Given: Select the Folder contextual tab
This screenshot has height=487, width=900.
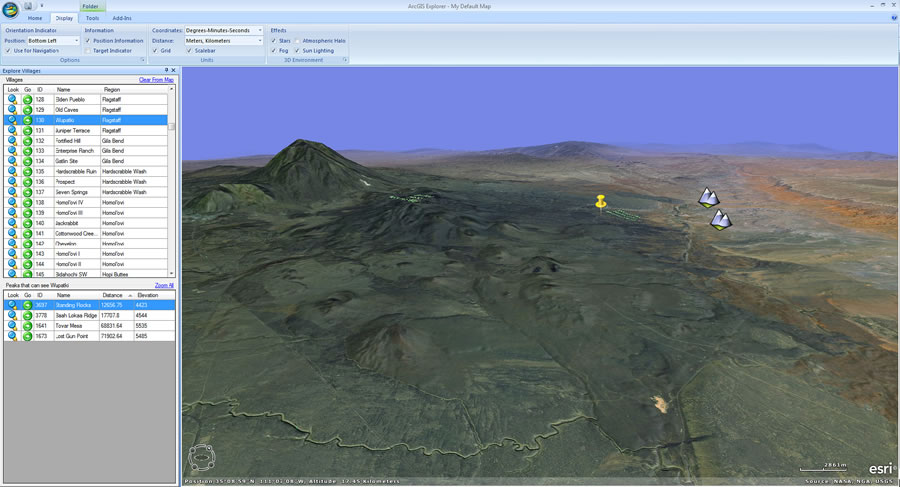Looking at the screenshot, I should [90, 6].
